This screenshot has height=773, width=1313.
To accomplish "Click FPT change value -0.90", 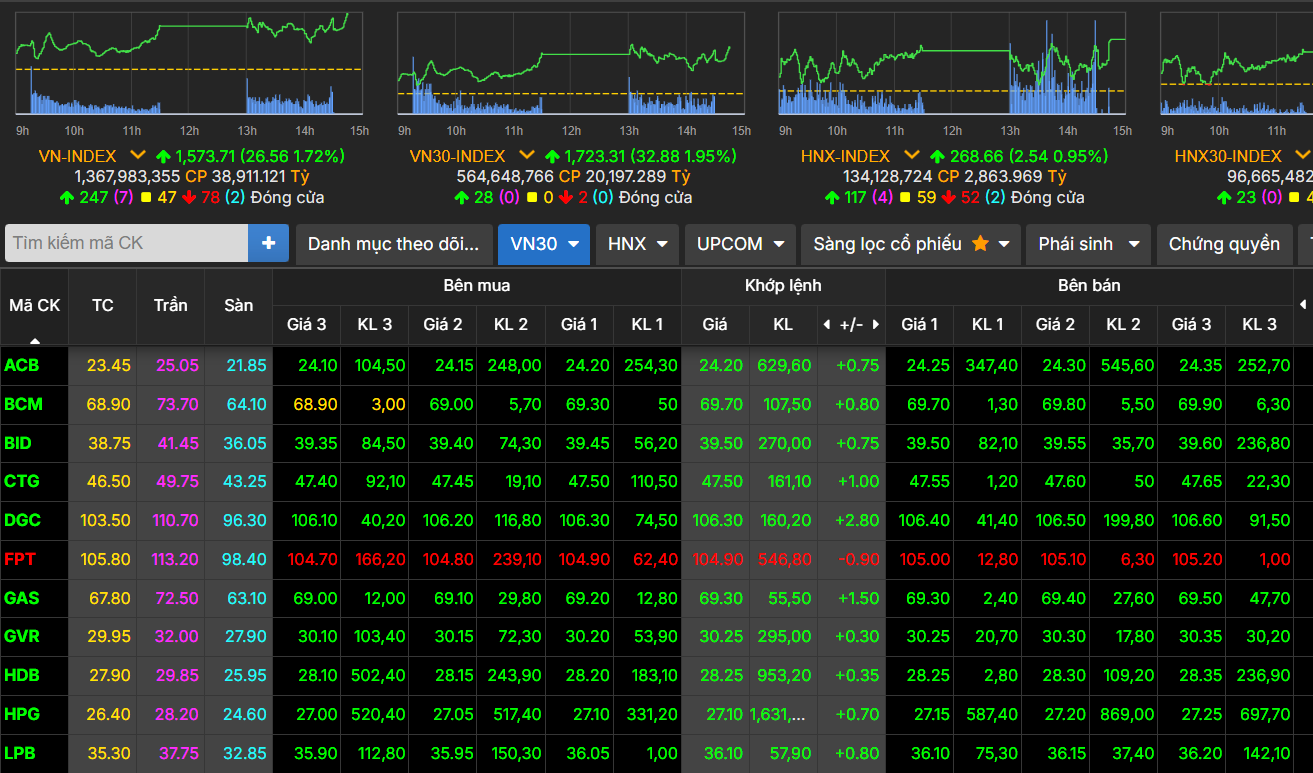I will [x=858, y=559].
